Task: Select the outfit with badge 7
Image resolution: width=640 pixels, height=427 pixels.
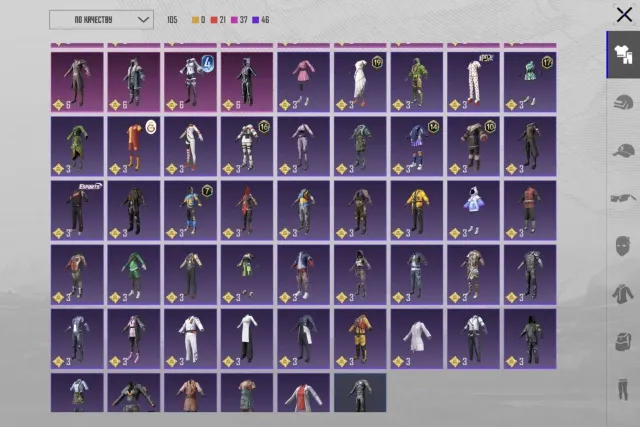Action: (191, 210)
